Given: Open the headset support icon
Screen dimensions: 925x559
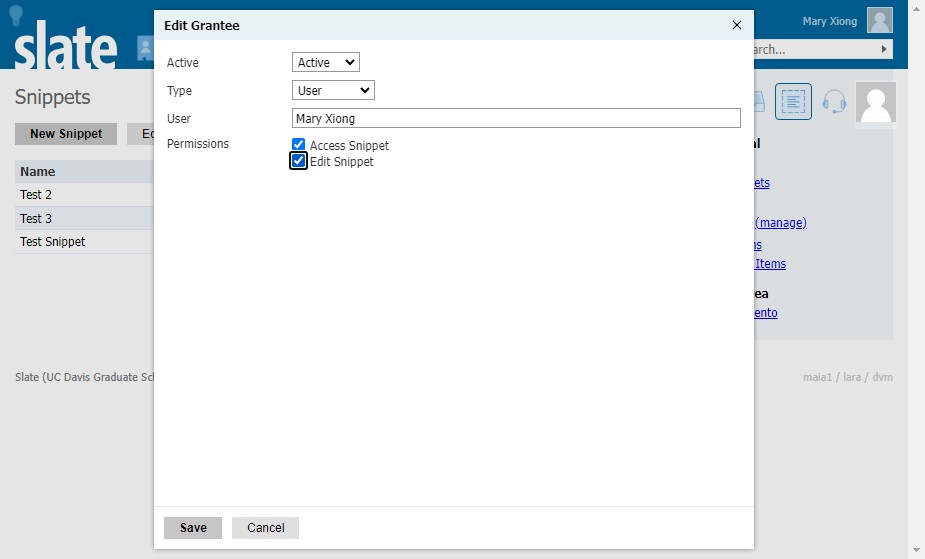Looking at the screenshot, I should (834, 101).
